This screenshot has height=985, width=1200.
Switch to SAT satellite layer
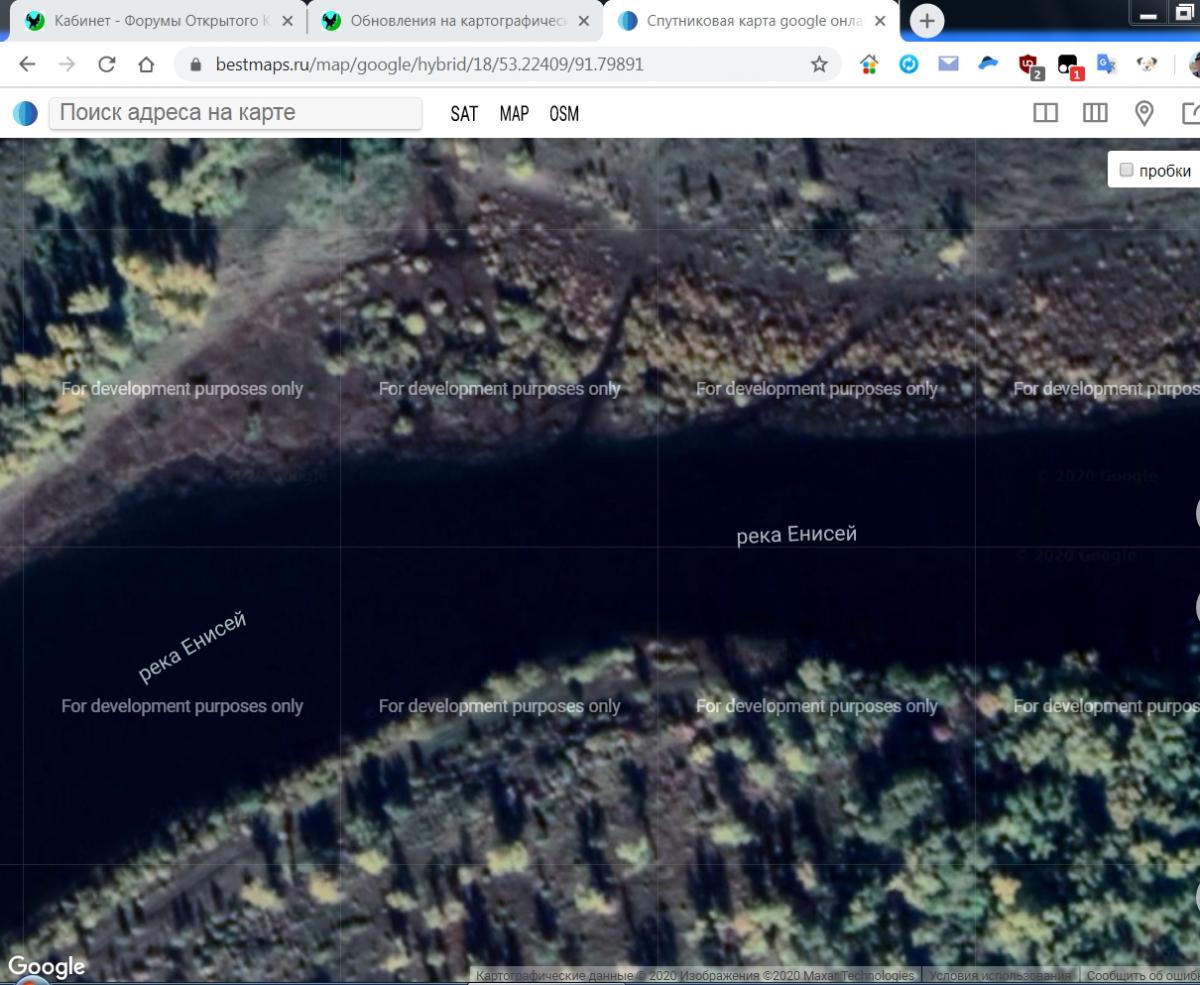coord(464,114)
